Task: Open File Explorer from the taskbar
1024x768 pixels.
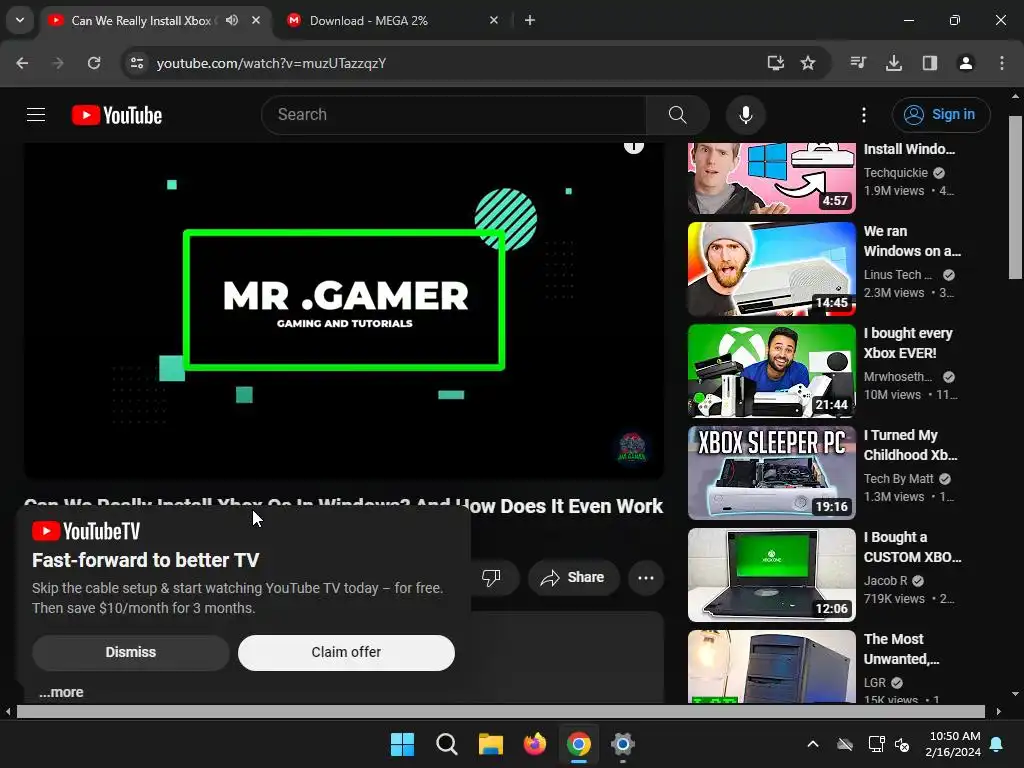Action: coord(490,744)
